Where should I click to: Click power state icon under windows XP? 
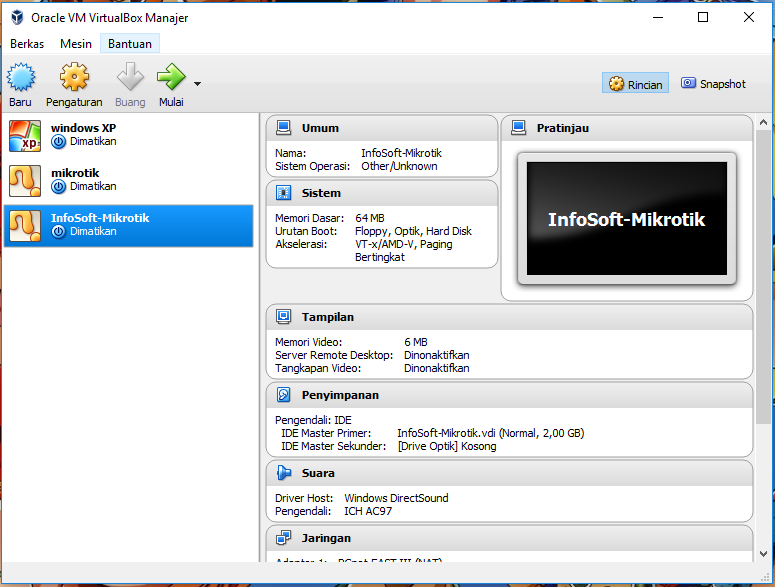[x=58, y=142]
